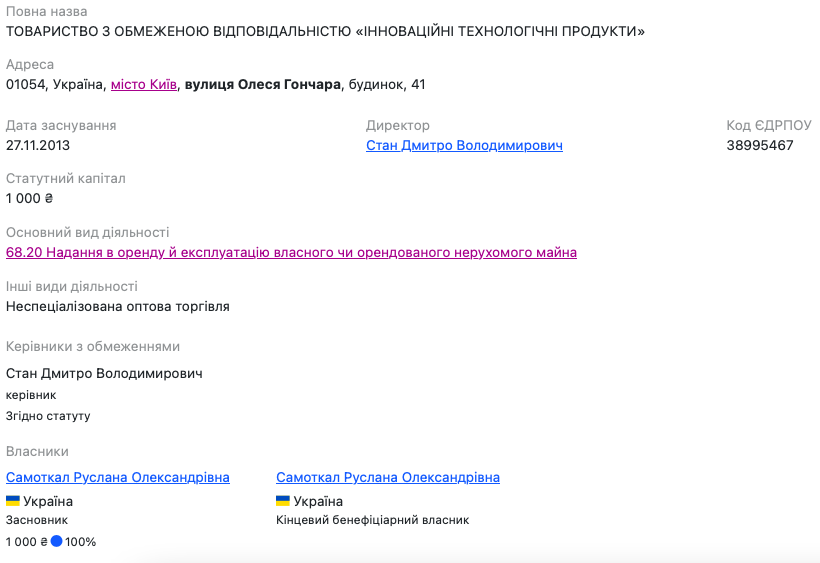
Task: Open the місто Київ address link
Action: click(x=144, y=85)
